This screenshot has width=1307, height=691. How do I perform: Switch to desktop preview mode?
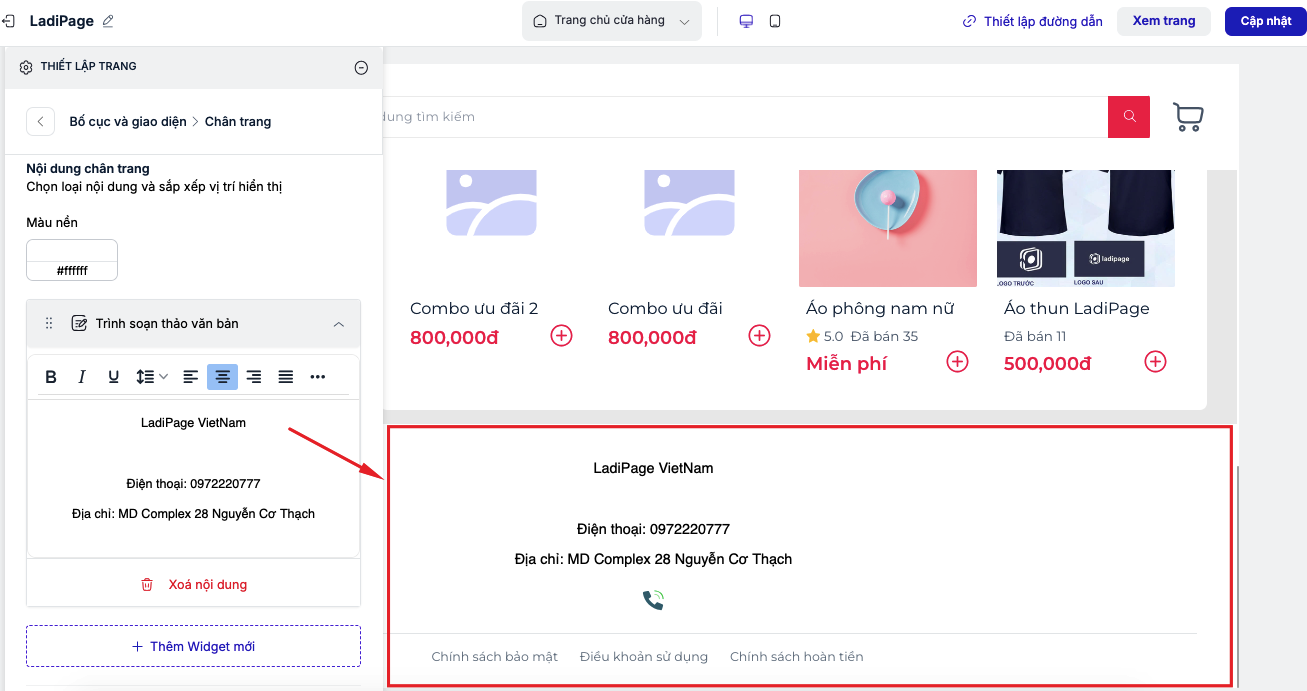click(x=746, y=21)
